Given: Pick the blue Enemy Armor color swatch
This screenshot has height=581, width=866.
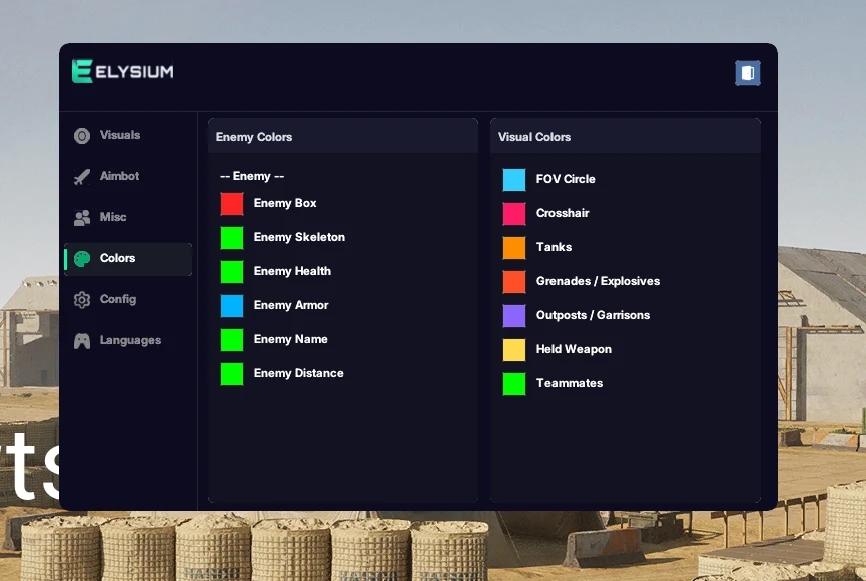Looking at the screenshot, I should point(232,305).
